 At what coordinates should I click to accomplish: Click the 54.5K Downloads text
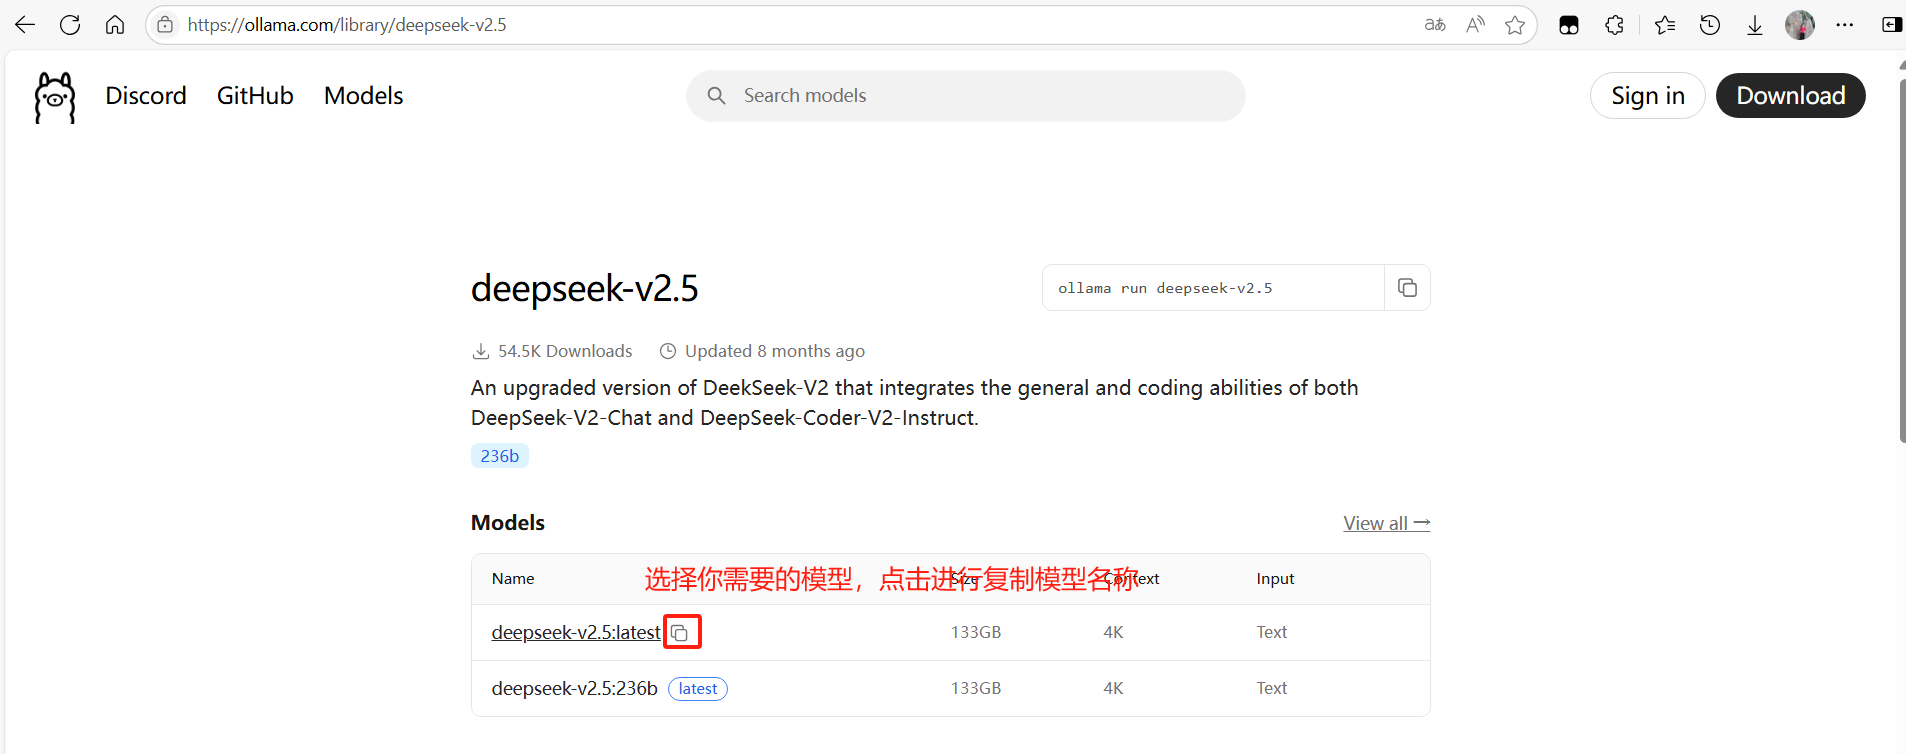[565, 351]
